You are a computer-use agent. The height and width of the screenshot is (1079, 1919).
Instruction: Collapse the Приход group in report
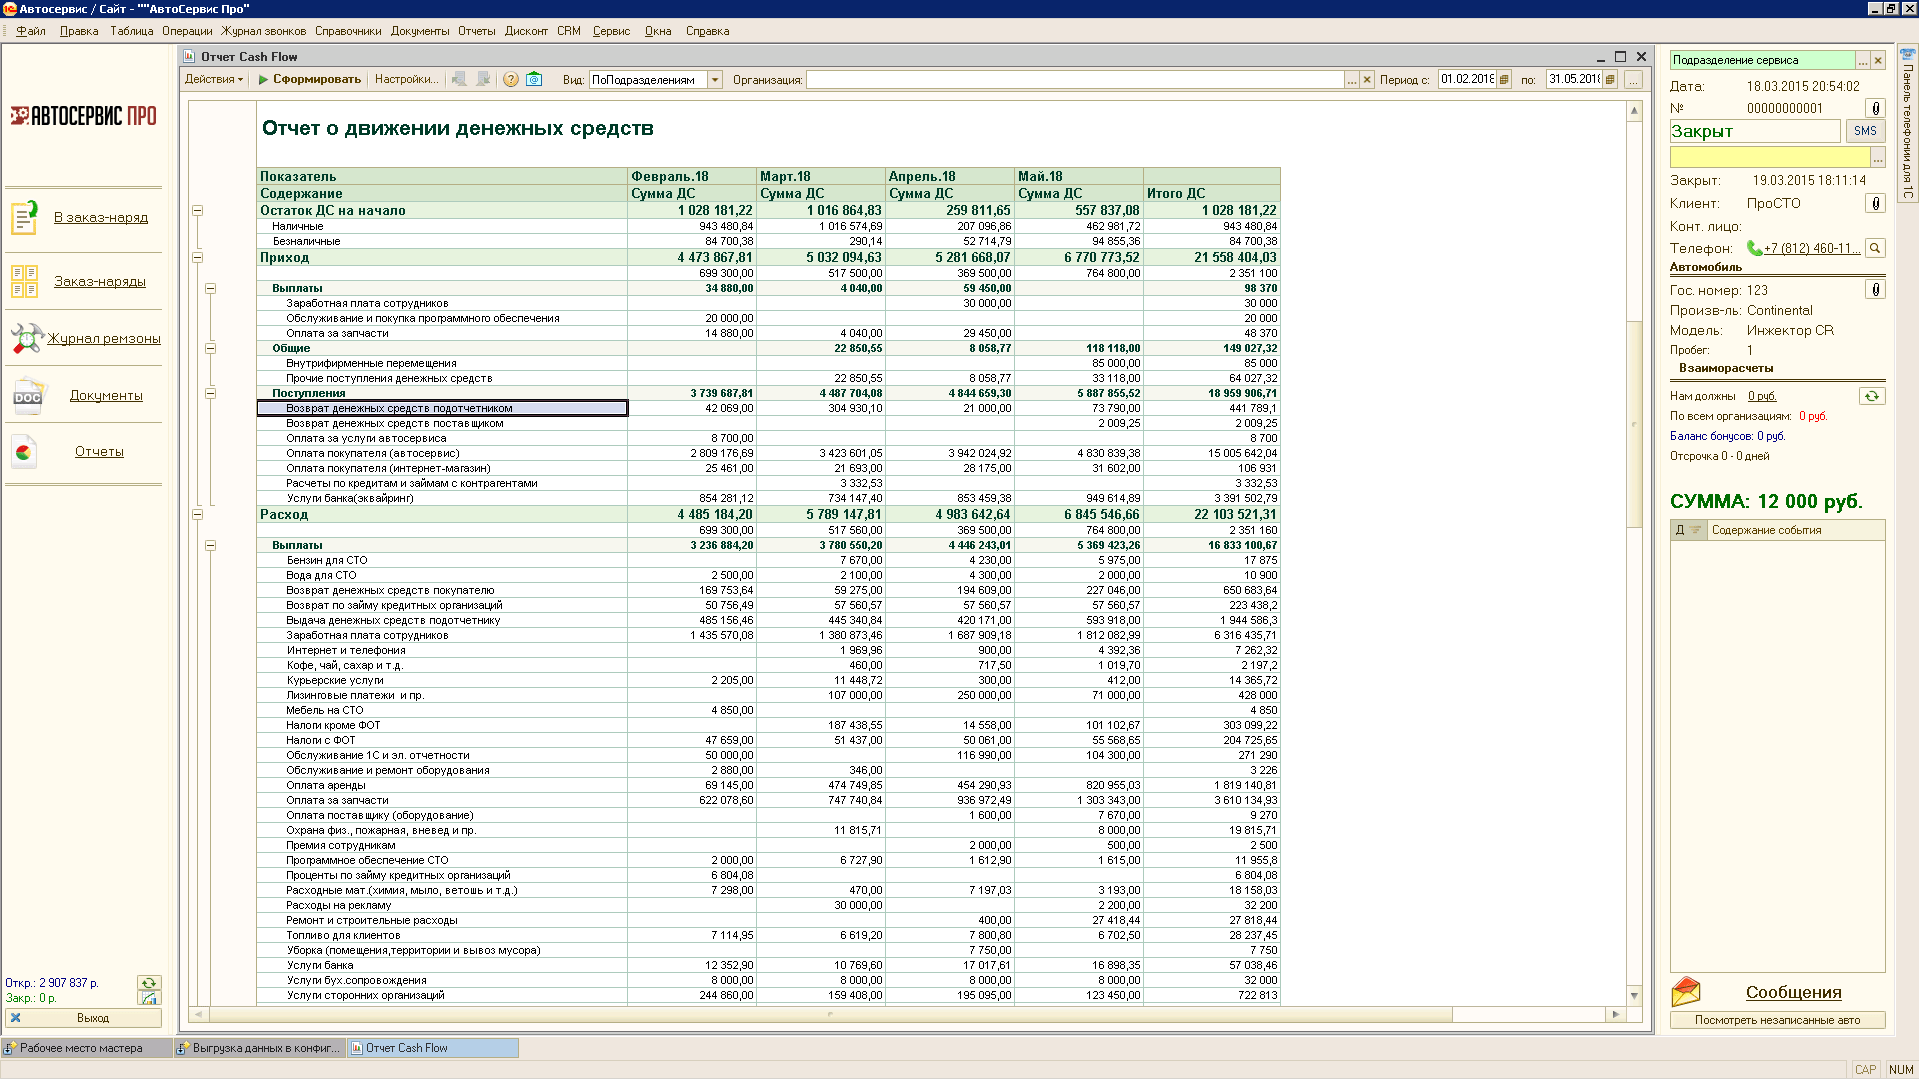[x=198, y=258]
